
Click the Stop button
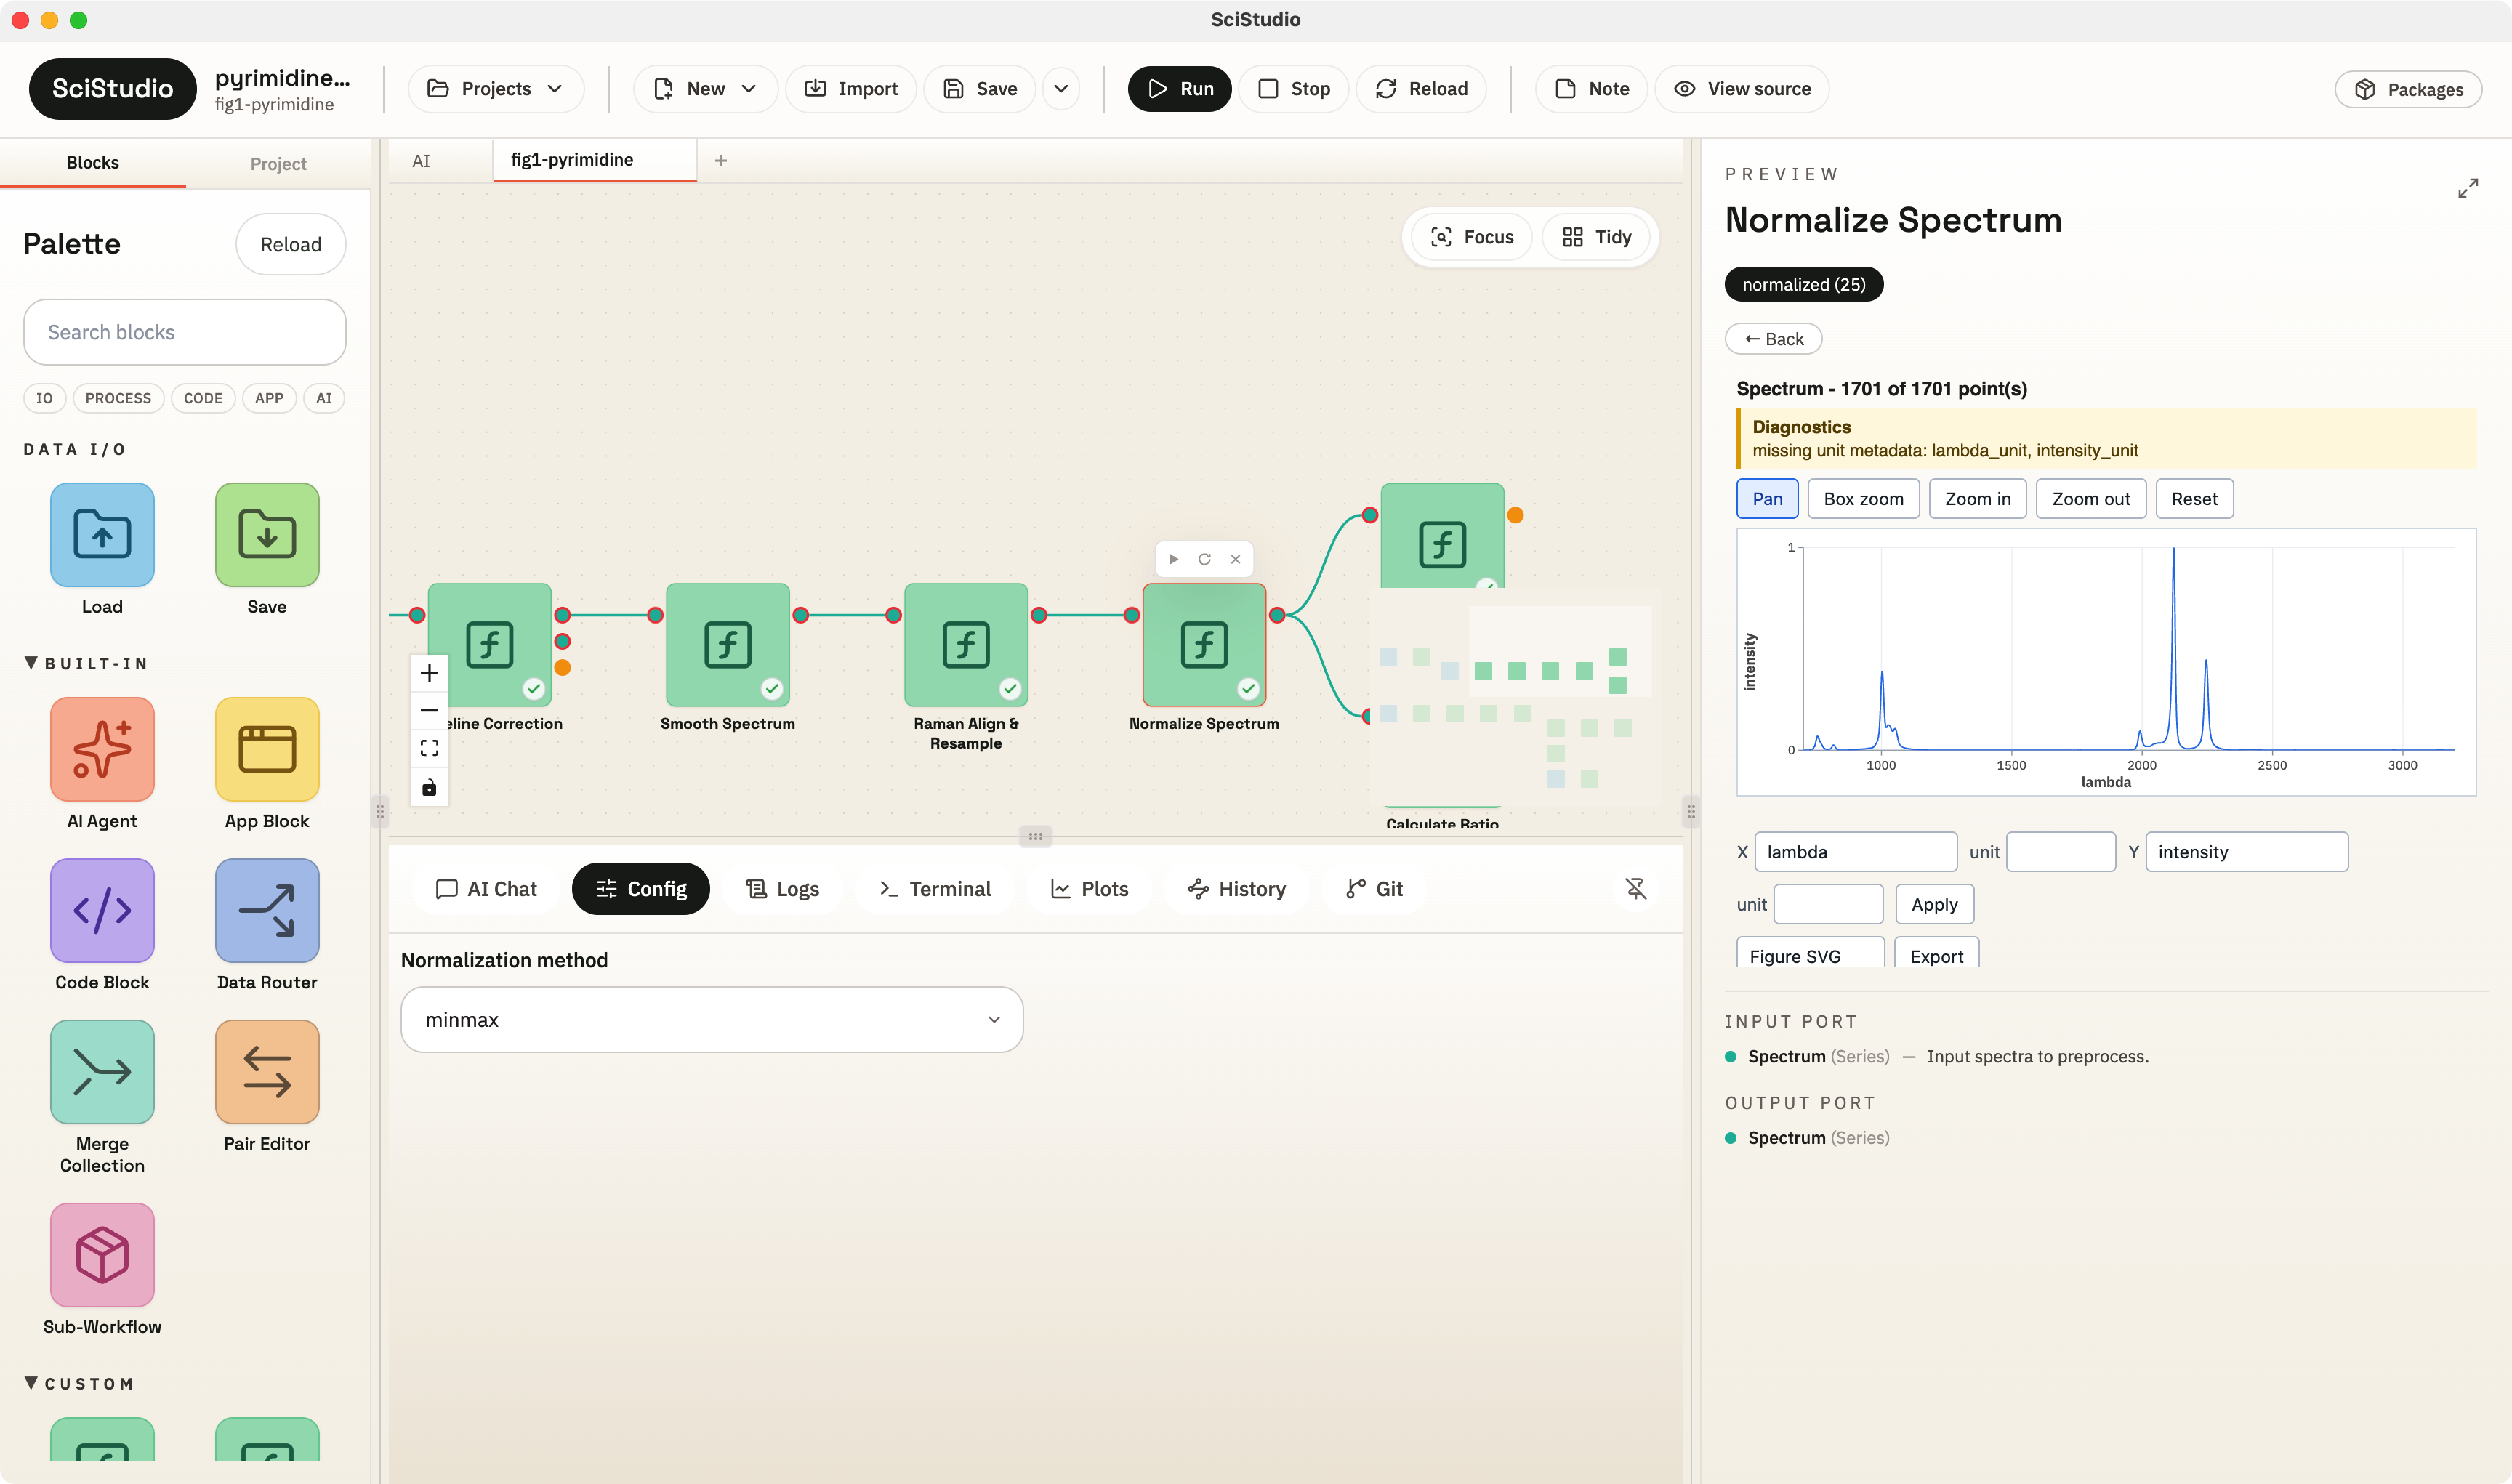coord(1294,89)
